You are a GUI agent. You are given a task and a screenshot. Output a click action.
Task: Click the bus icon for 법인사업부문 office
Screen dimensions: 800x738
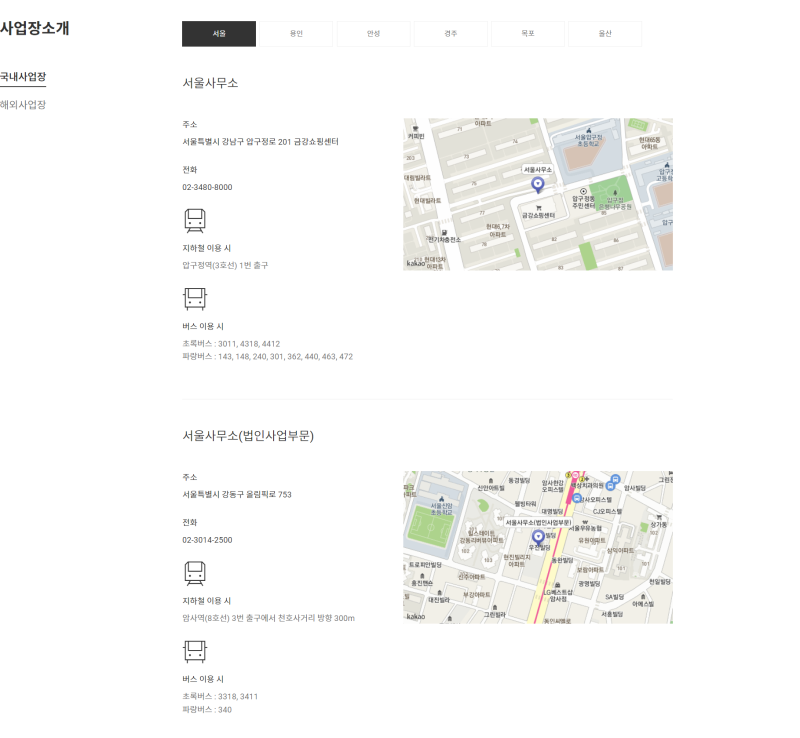tap(194, 651)
